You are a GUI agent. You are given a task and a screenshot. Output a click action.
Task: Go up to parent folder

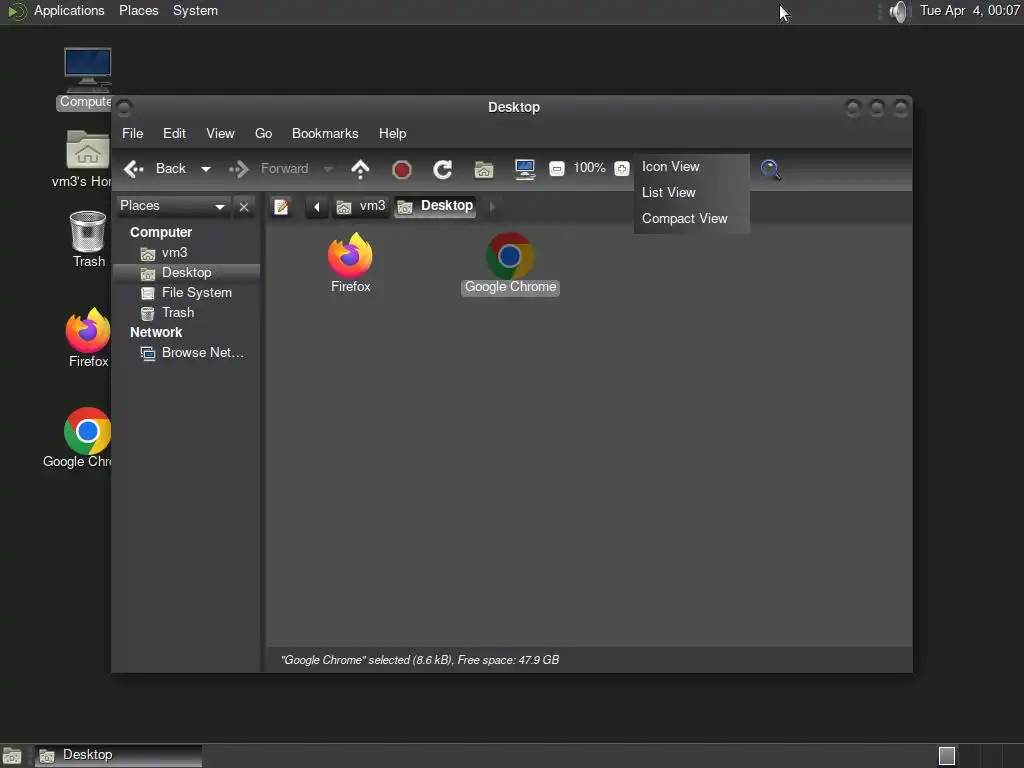point(360,169)
